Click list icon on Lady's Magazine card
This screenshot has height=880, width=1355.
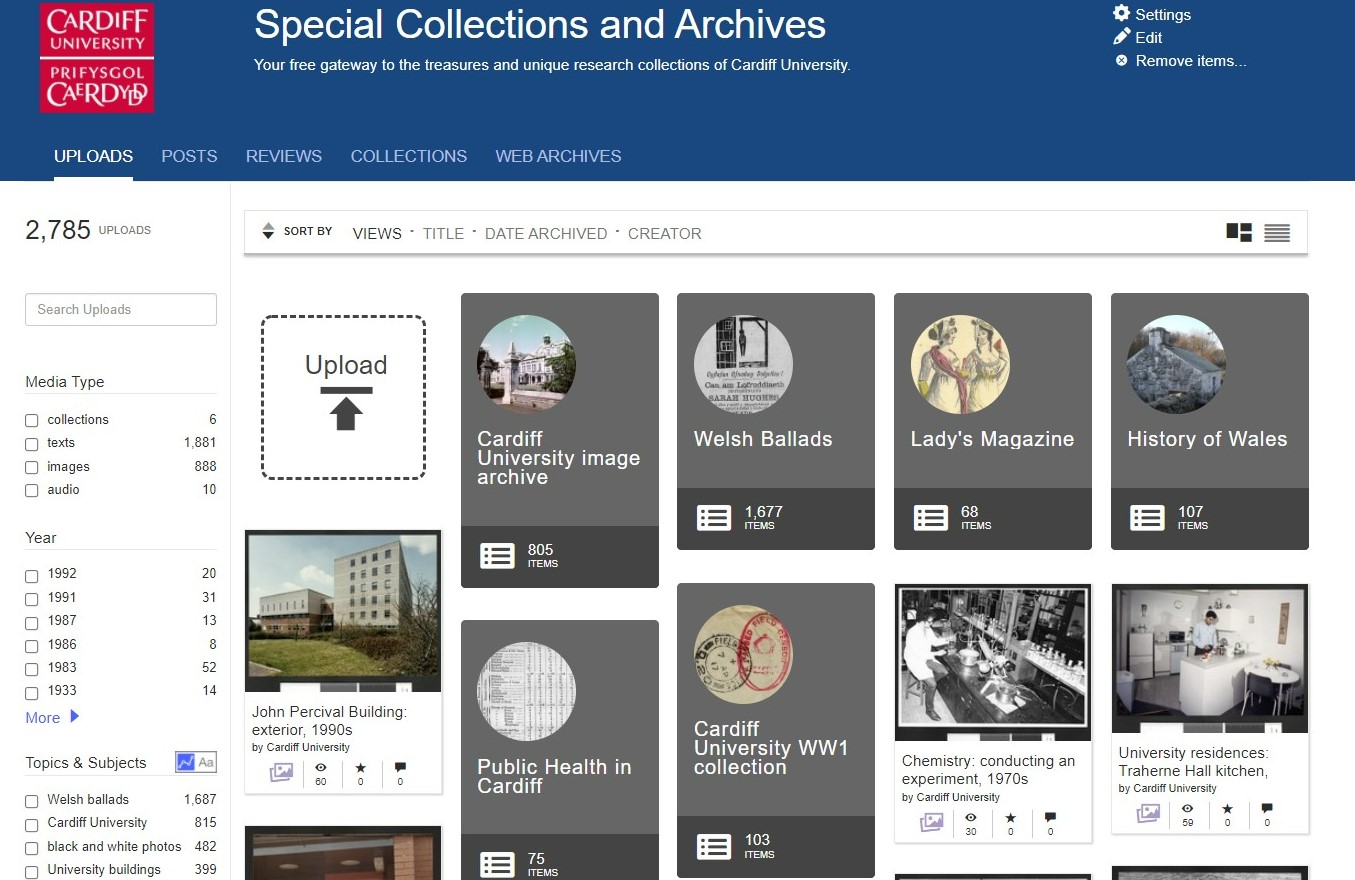931,518
